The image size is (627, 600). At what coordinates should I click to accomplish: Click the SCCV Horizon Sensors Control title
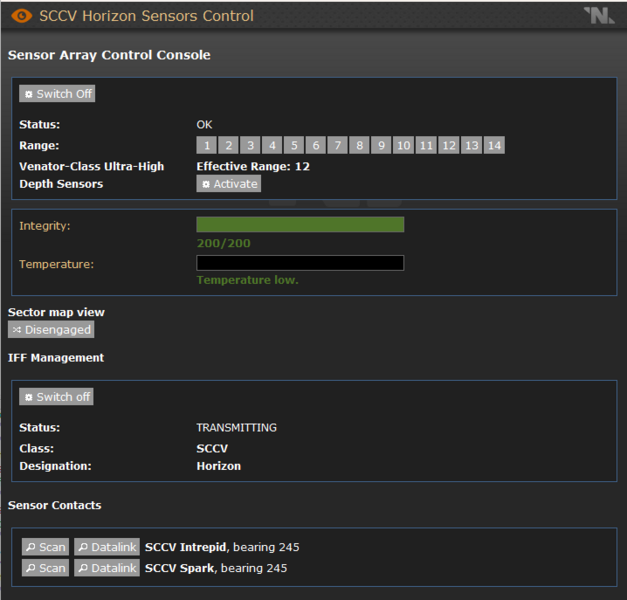[x=146, y=16]
